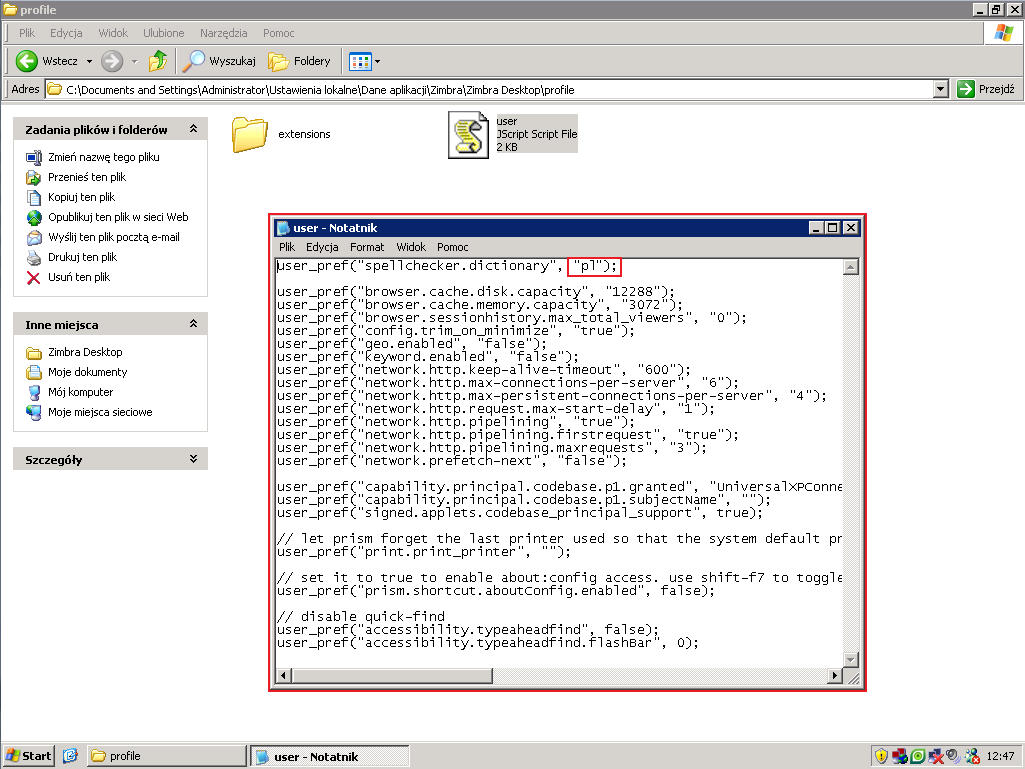Click Notatnik horizontal scroll left arrow

[284, 675]
